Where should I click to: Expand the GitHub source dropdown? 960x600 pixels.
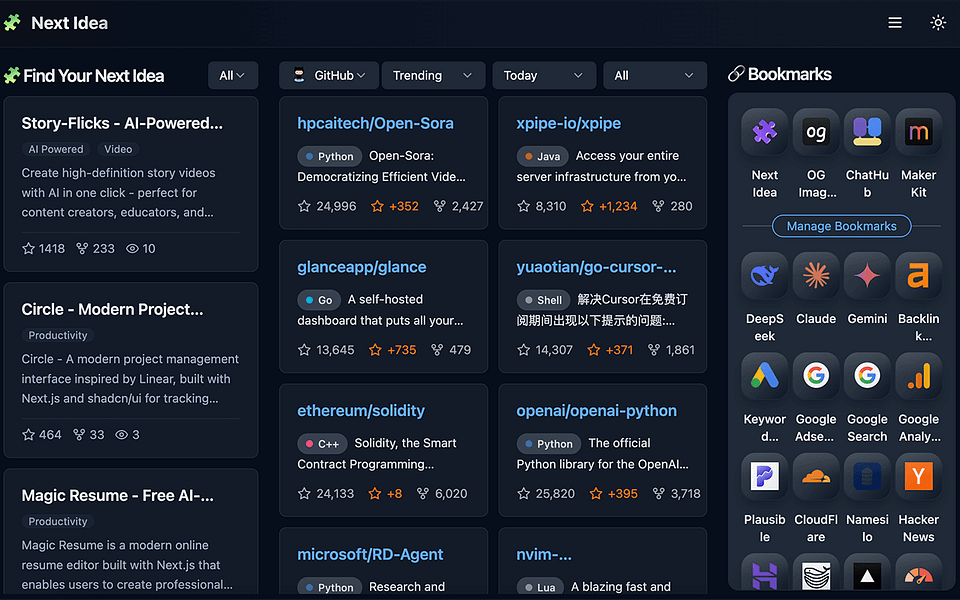329,75
